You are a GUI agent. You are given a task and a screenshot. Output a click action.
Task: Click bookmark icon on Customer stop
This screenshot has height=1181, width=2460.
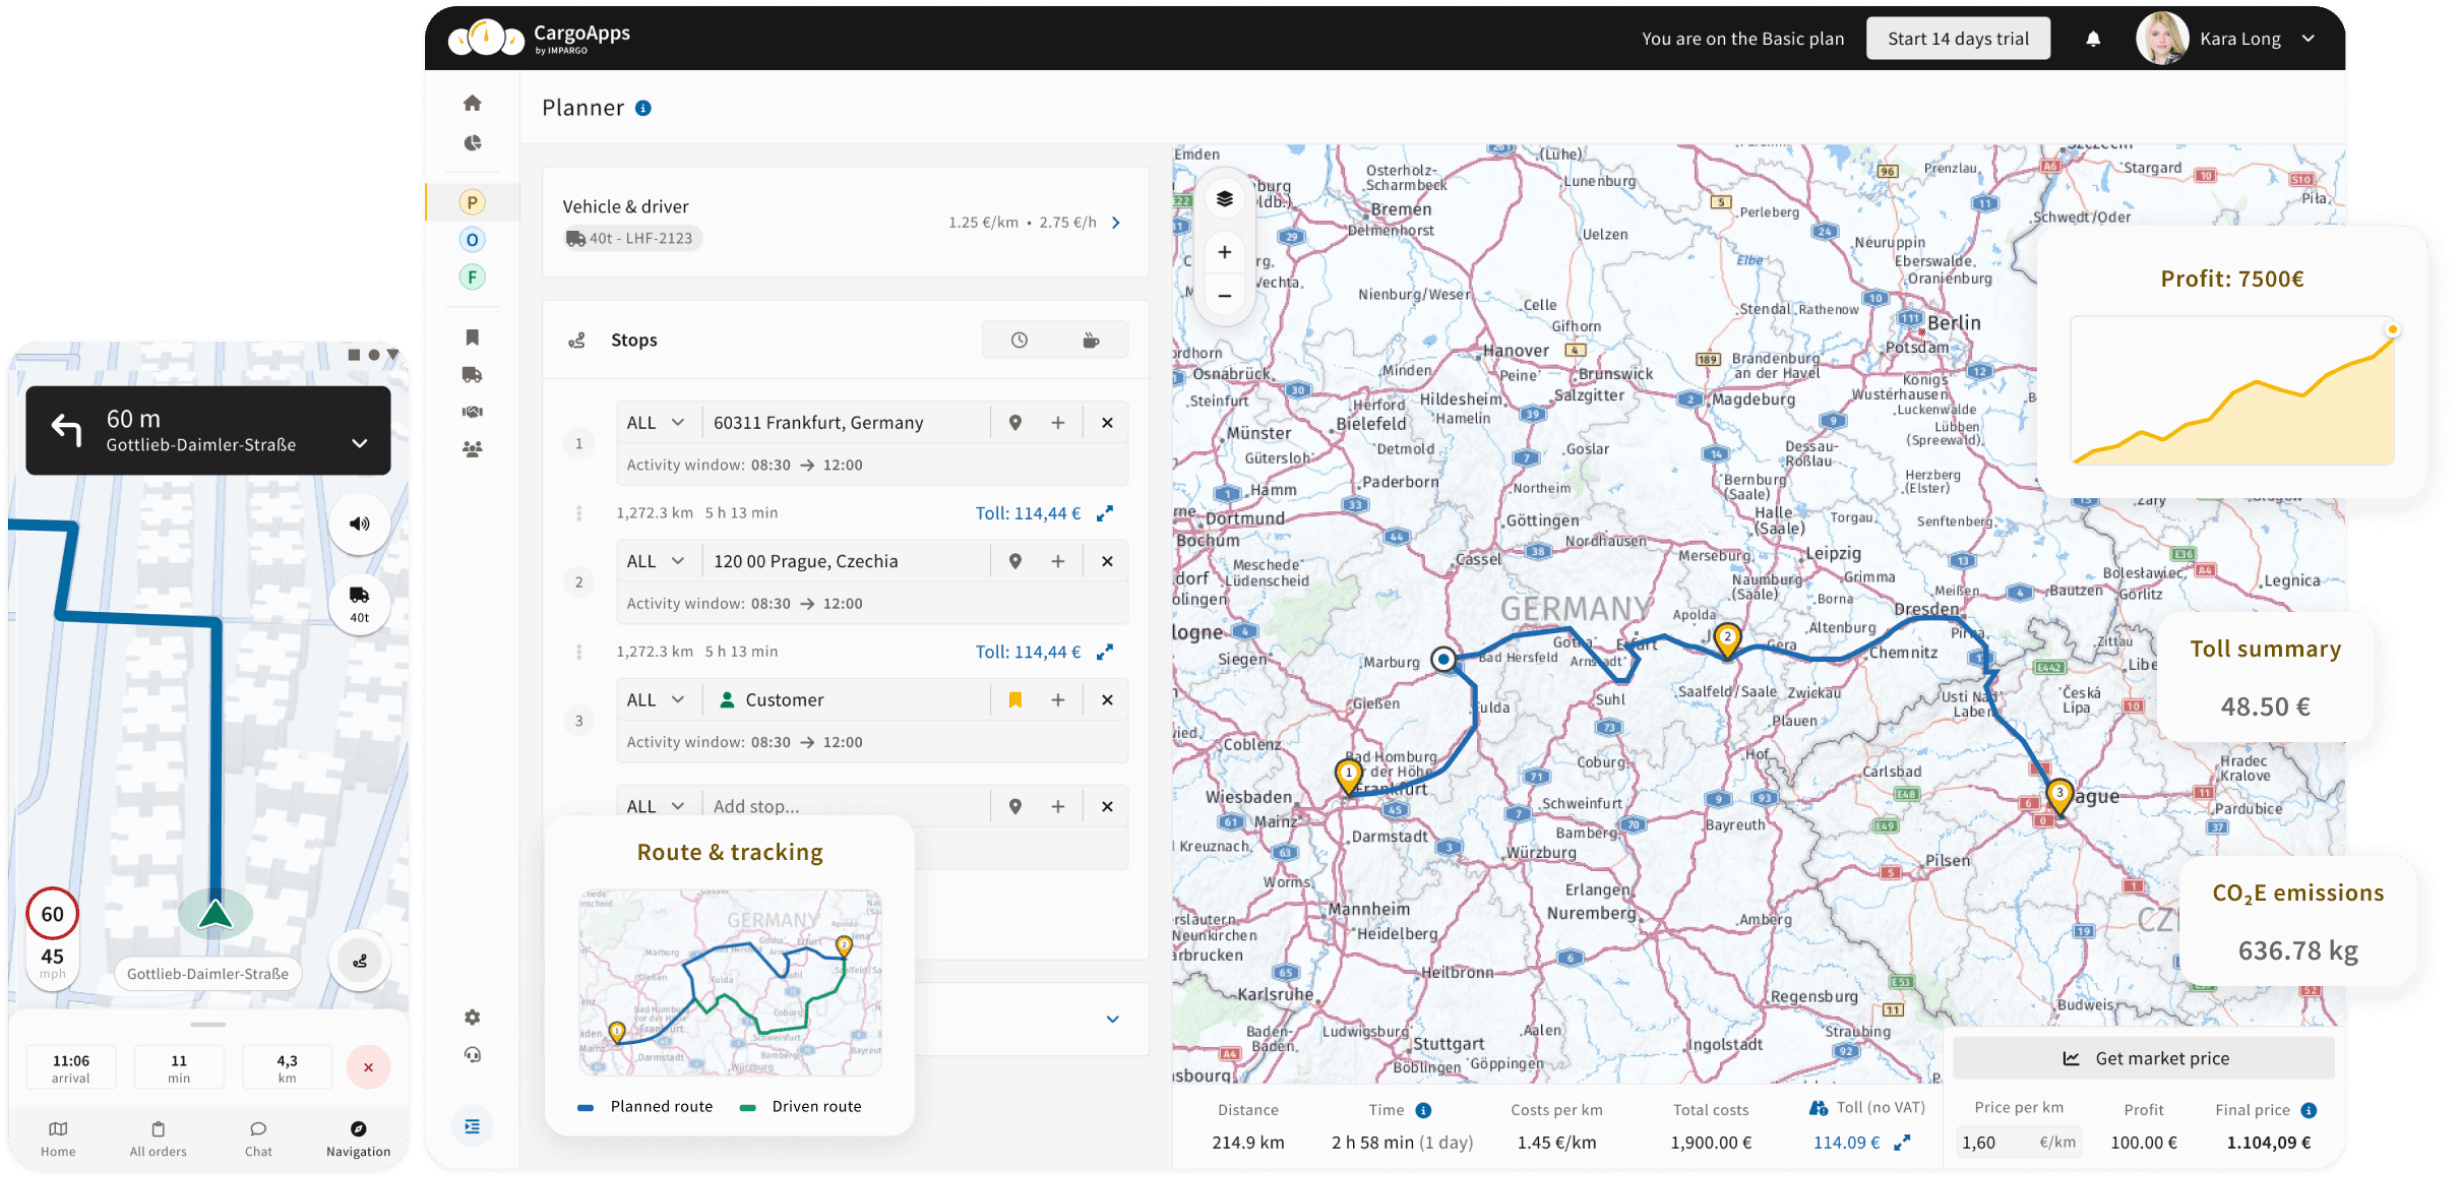pyautogui.click(x=1015, y=700)
